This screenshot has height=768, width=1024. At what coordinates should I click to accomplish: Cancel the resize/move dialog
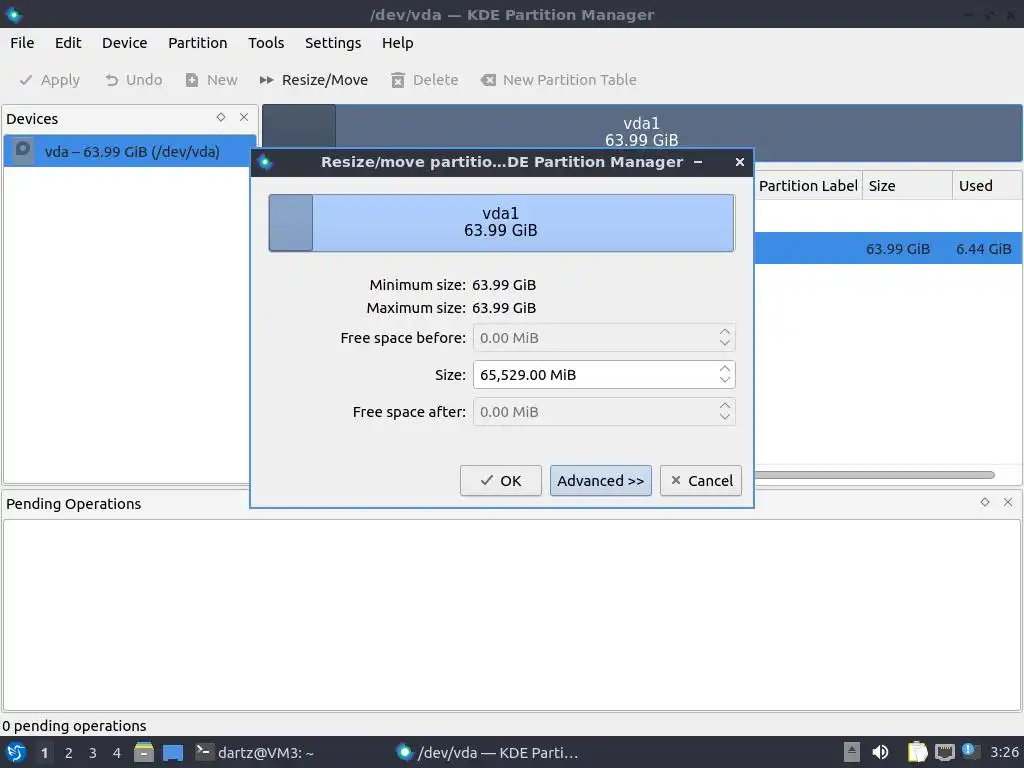[701, 481]
